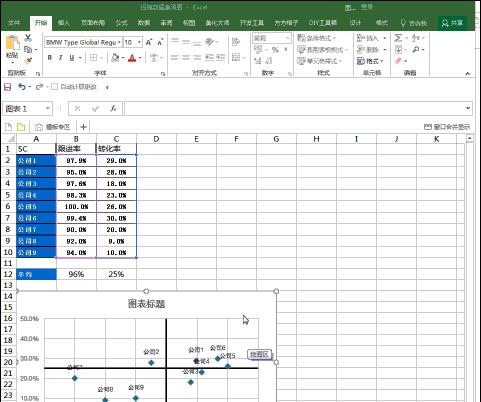Screen dimensions: 481x402
Task: Click the AutoSum sigma icon
Action: 398,38
